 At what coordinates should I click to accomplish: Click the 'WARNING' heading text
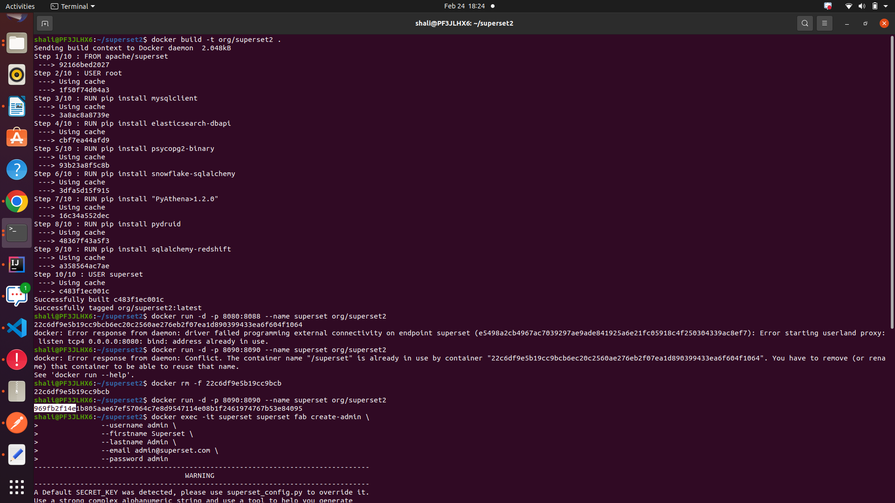(200, 476)
